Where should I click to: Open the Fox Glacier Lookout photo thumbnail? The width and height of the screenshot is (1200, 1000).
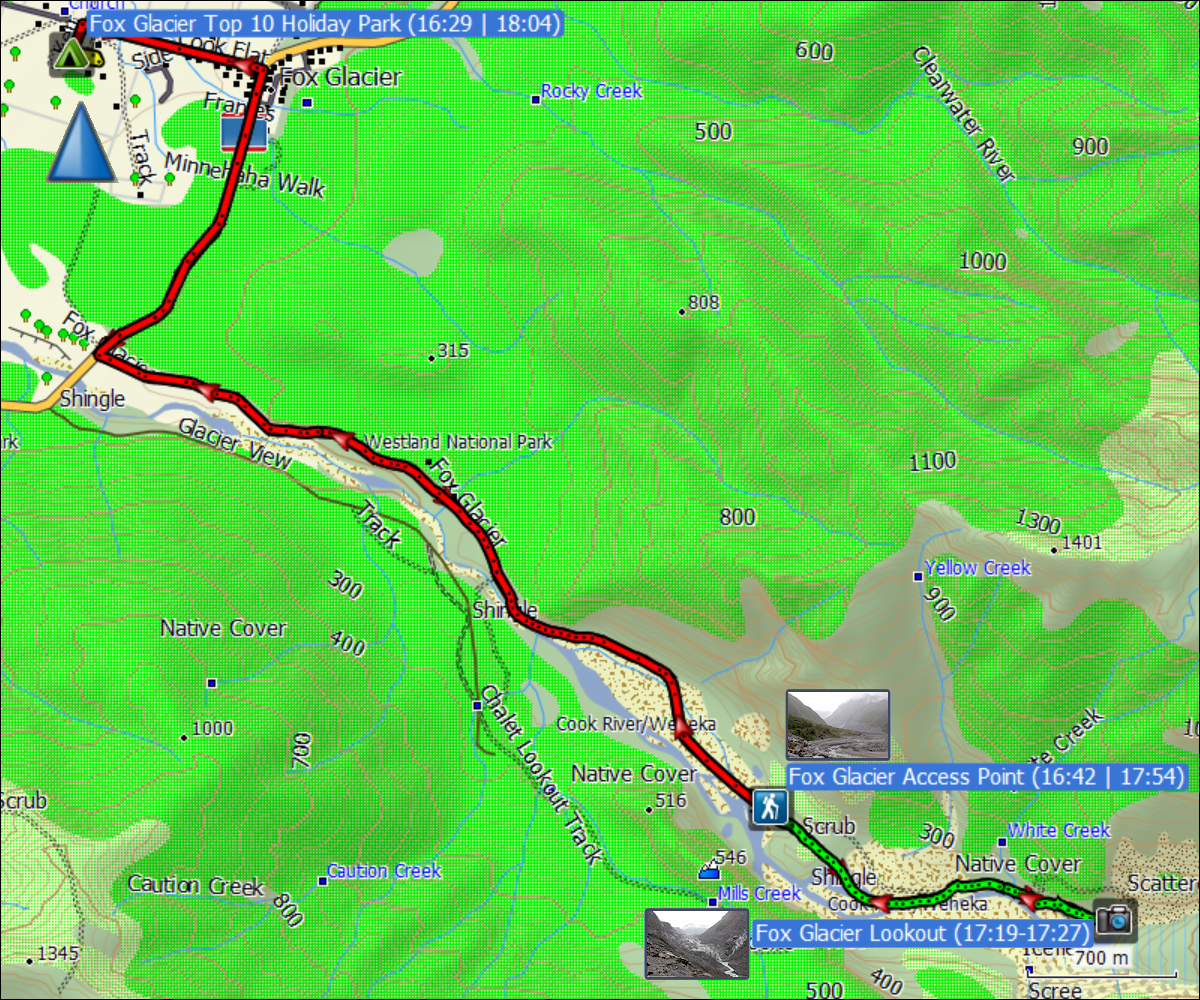(x=696, y=943)
